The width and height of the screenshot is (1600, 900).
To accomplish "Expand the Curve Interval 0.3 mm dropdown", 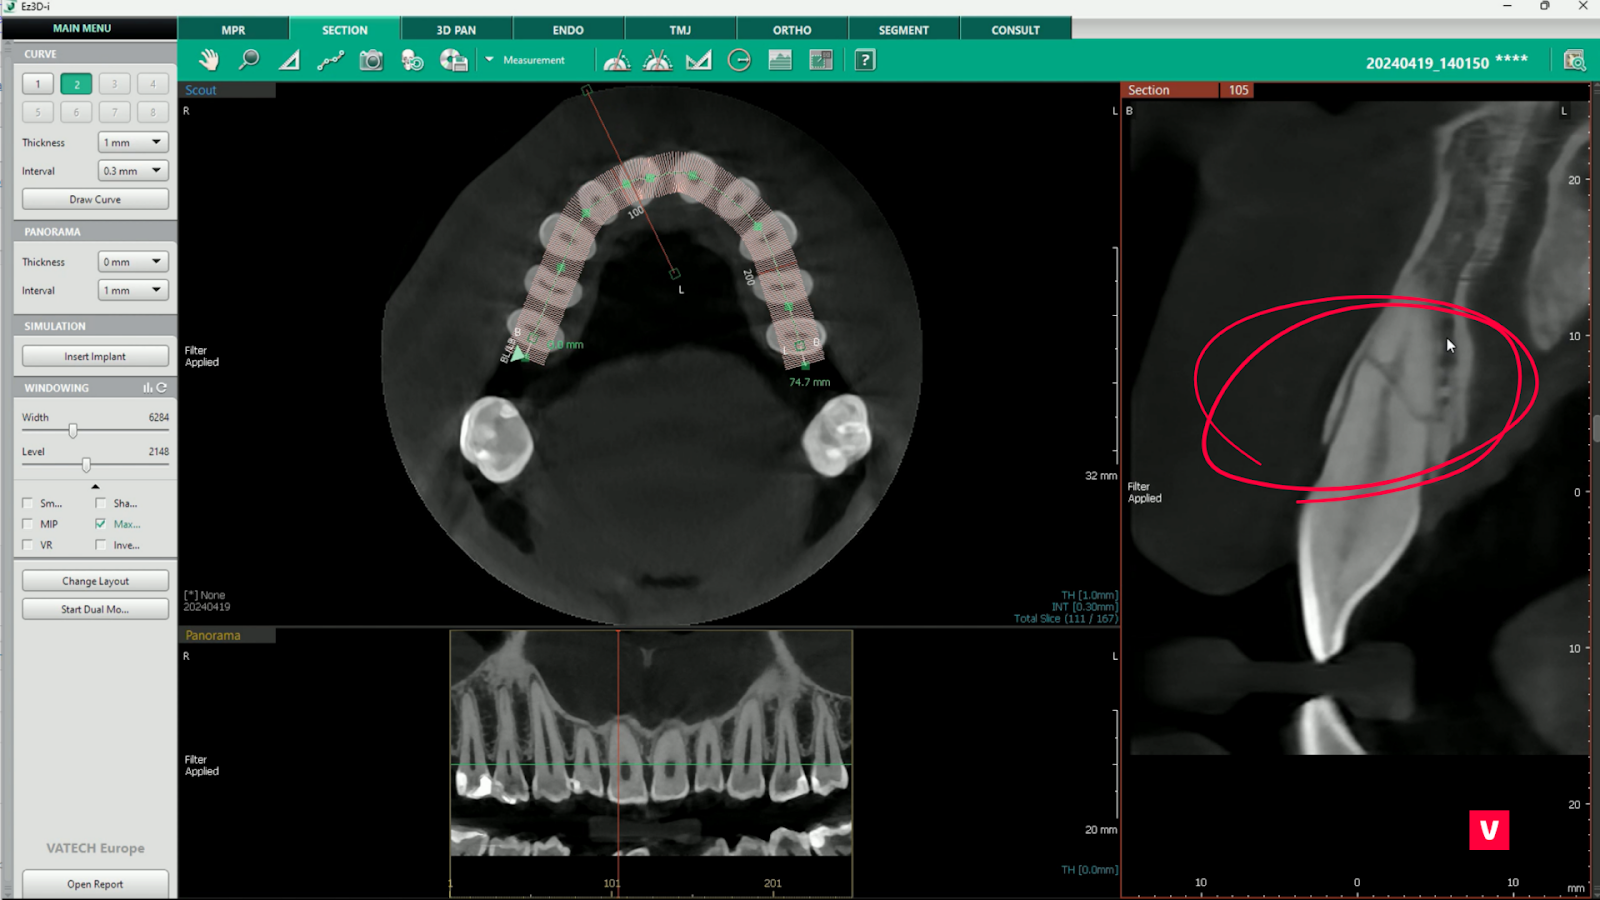I will point(132,171).
